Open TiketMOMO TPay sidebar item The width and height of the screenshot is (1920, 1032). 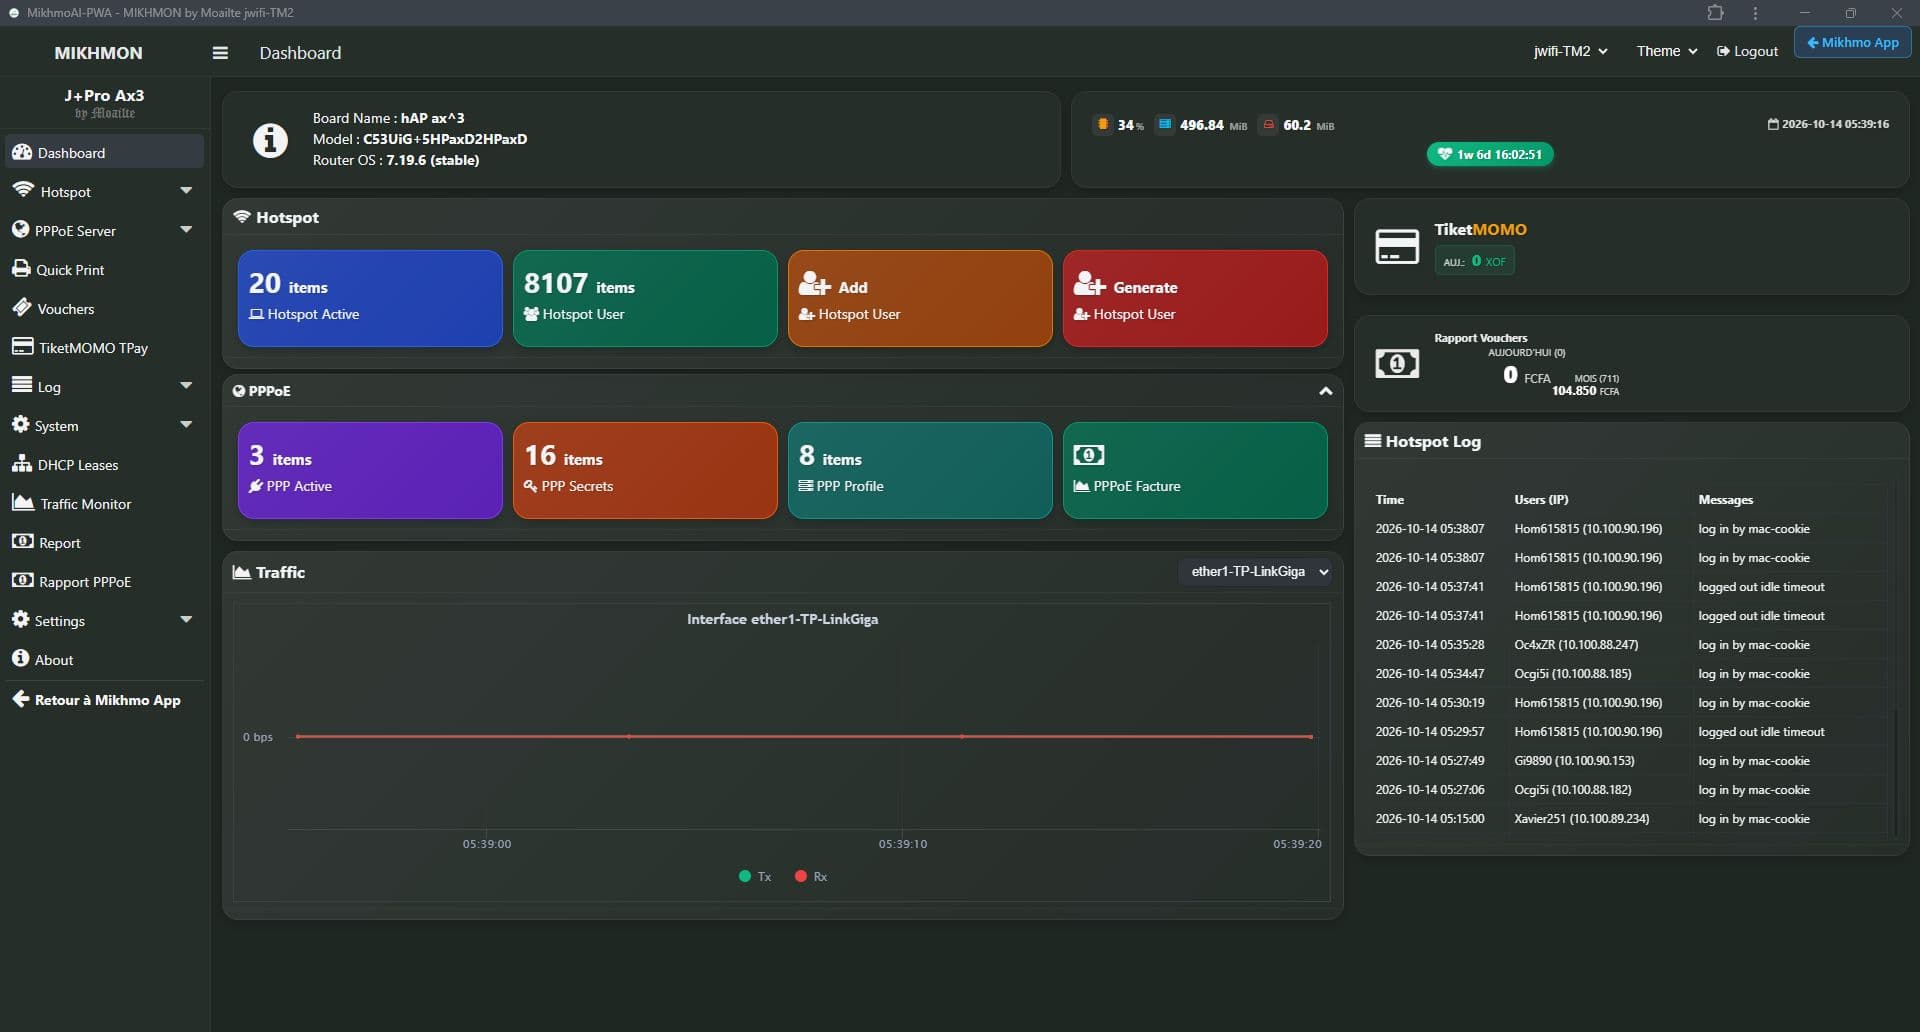(x=104, y=347)
